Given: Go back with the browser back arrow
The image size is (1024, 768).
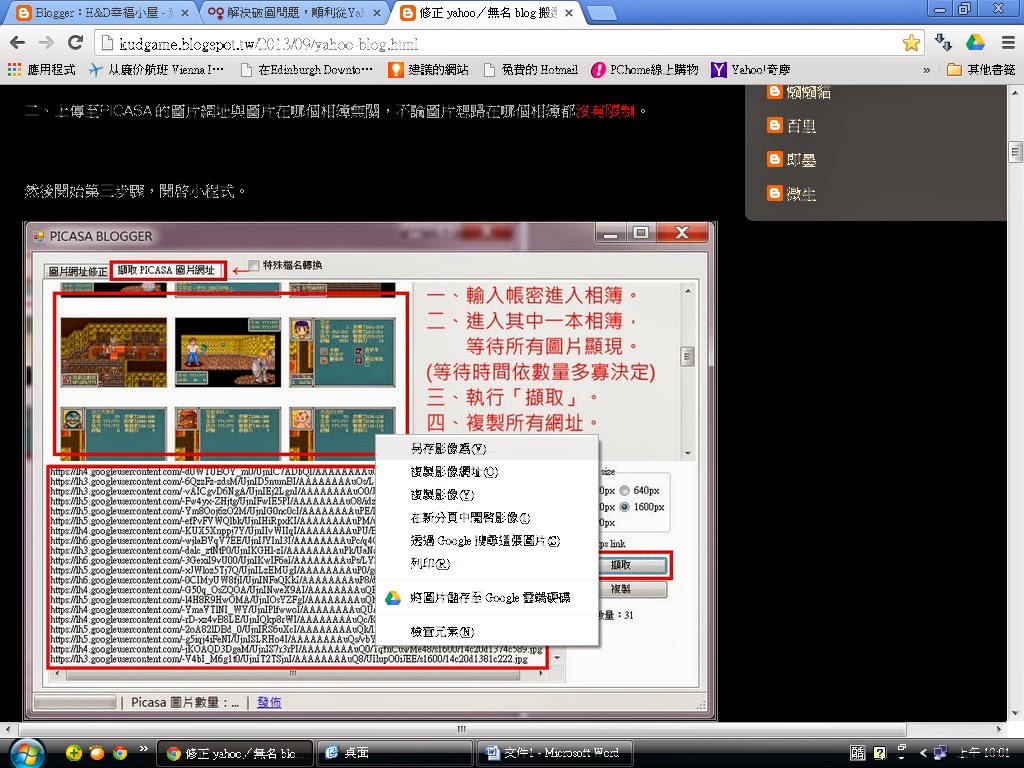Looking at the screenshot, I should coord(18,43).
